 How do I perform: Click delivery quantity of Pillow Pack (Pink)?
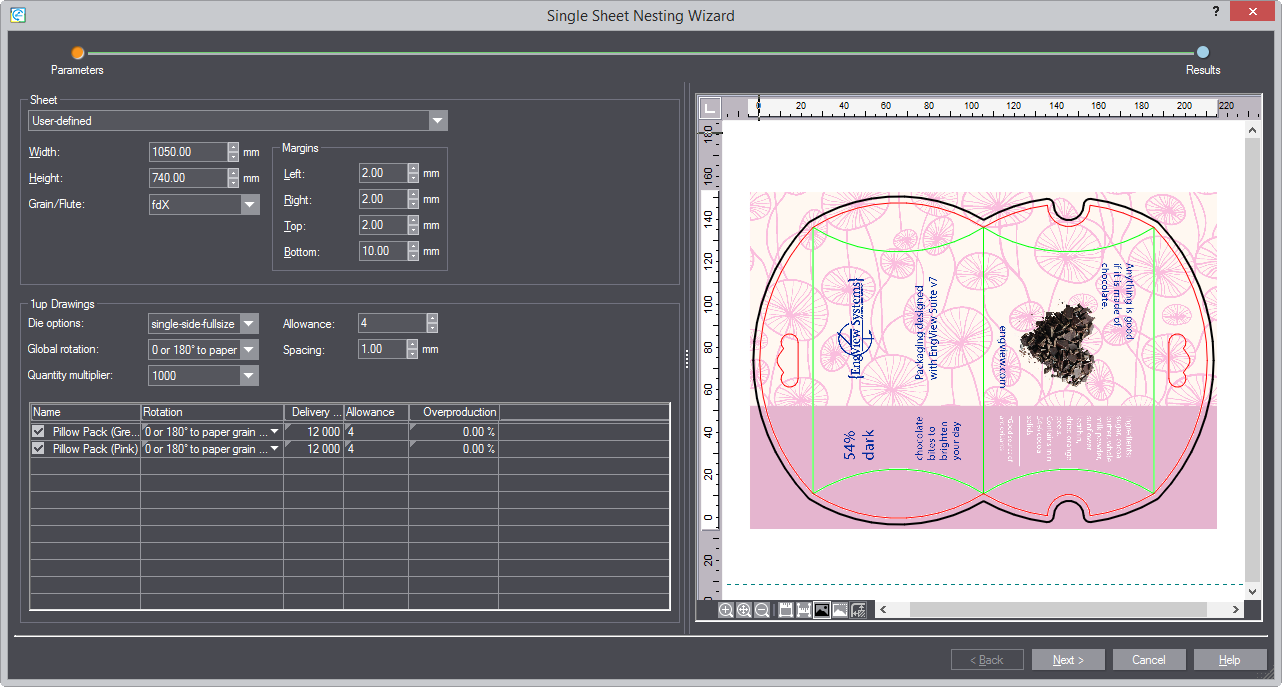point(314,449)
